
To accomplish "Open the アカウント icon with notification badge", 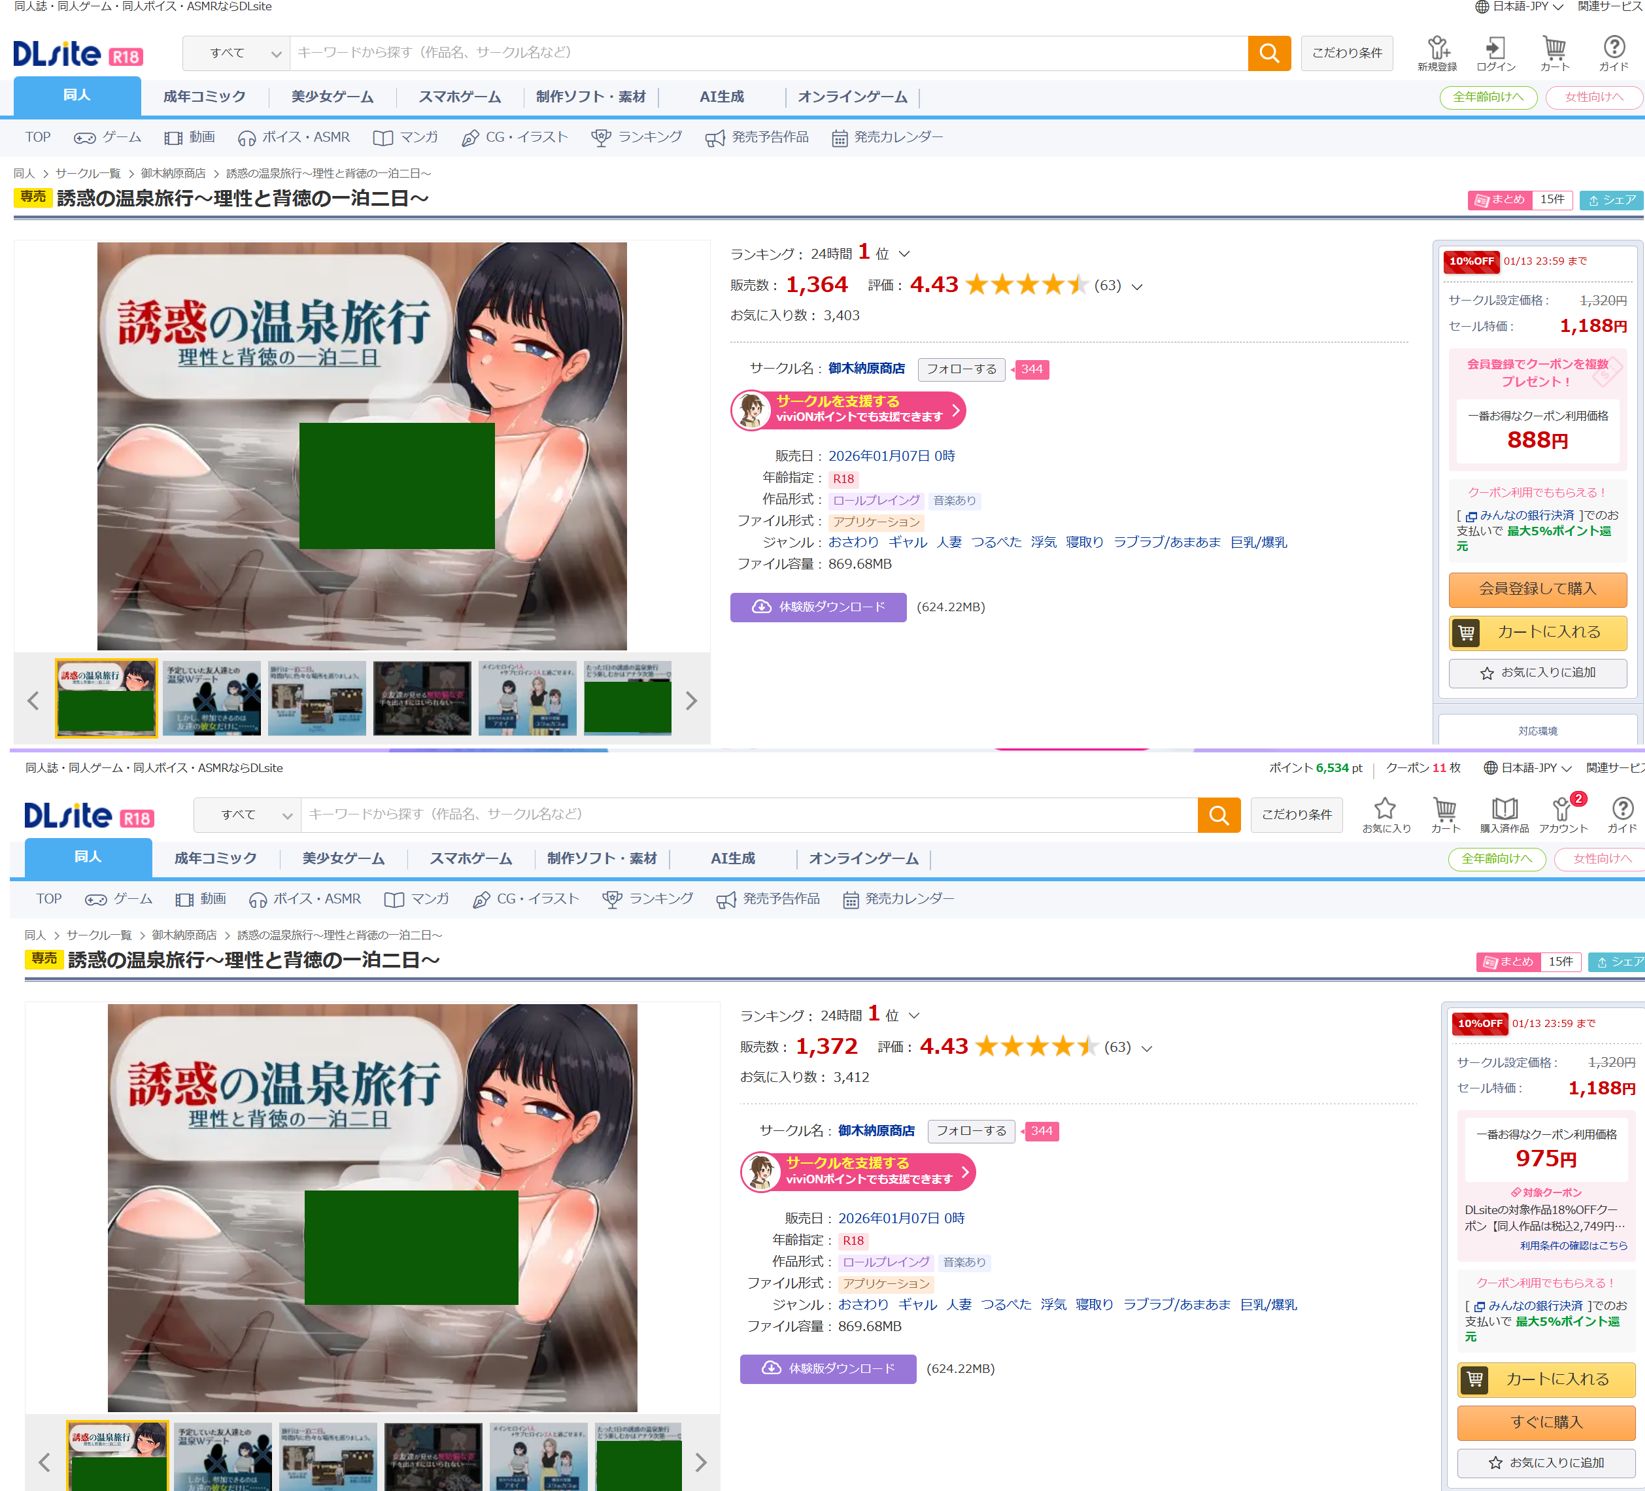I will 1563,815.
